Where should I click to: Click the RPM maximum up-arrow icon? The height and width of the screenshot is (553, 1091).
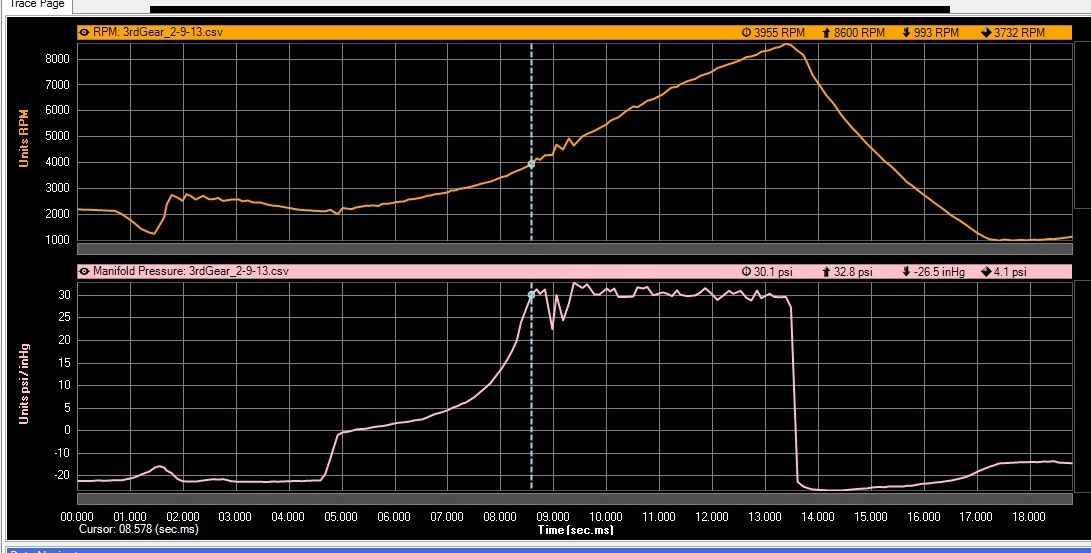click(826, 32)
